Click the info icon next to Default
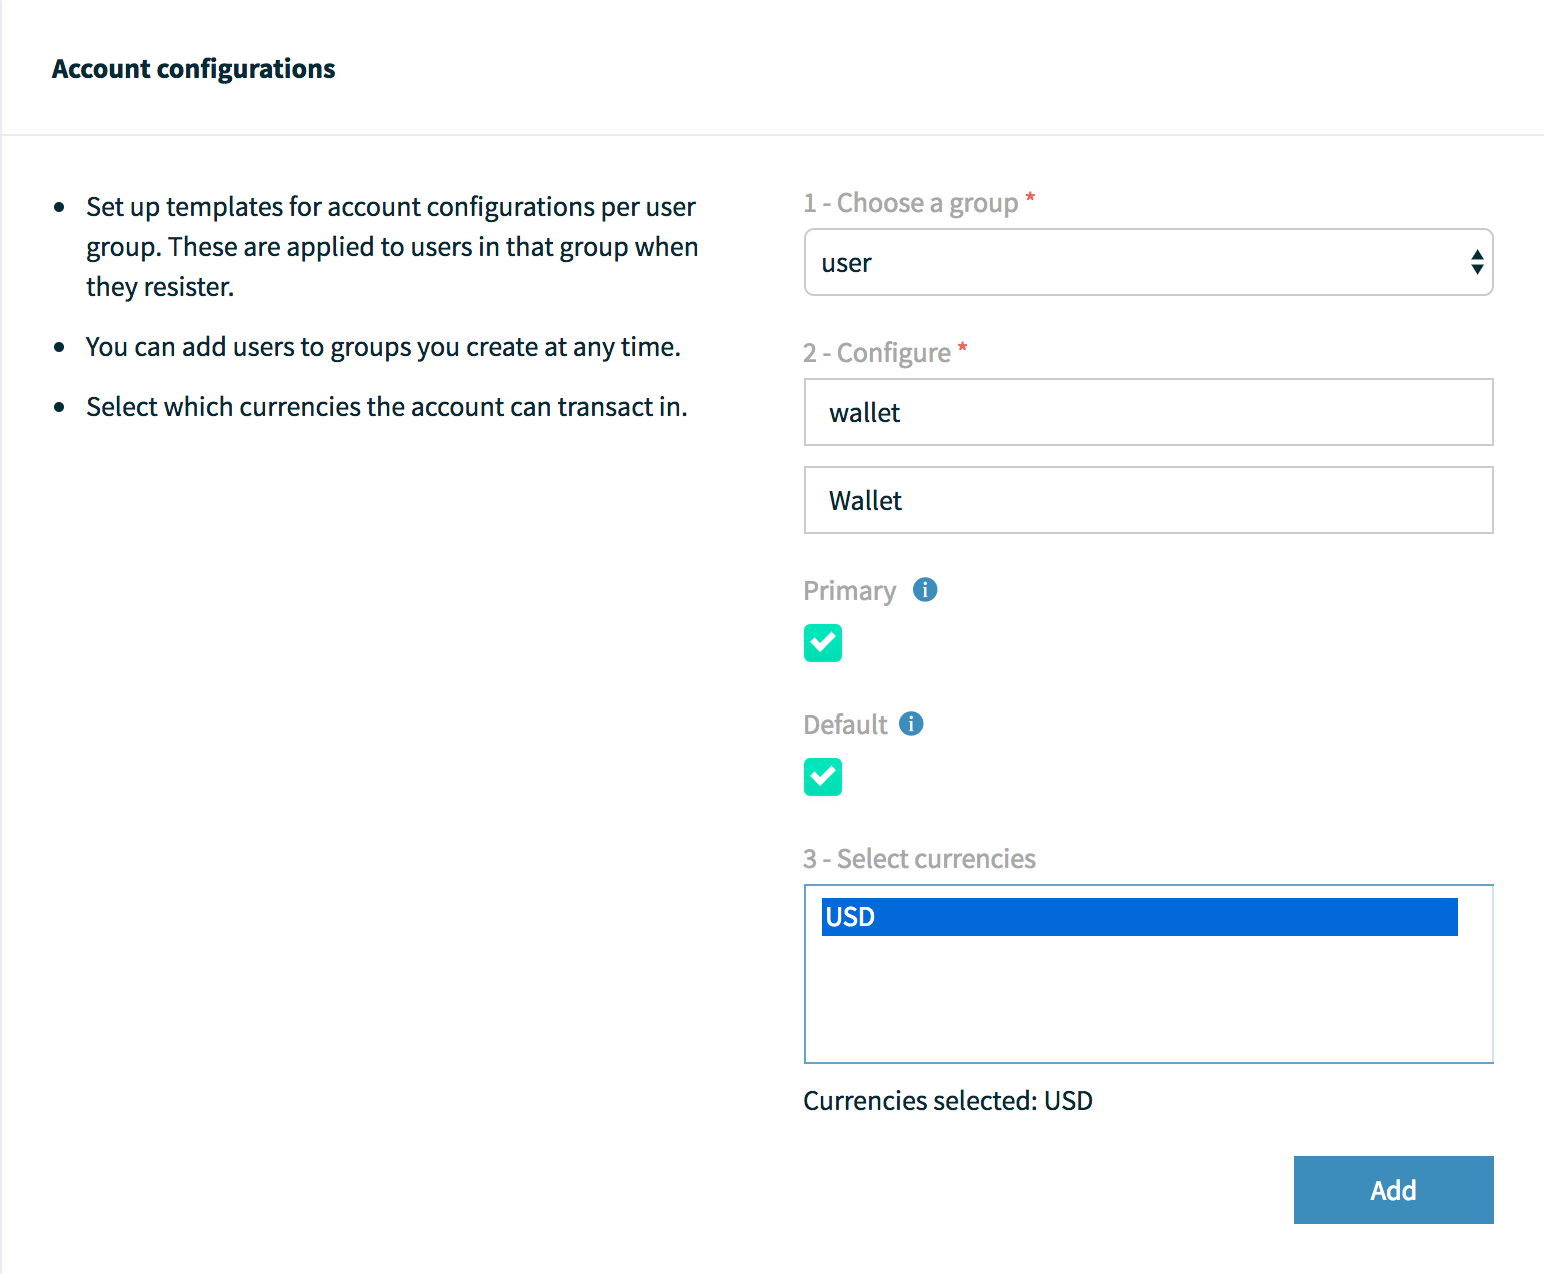 [x=911, y=724]
